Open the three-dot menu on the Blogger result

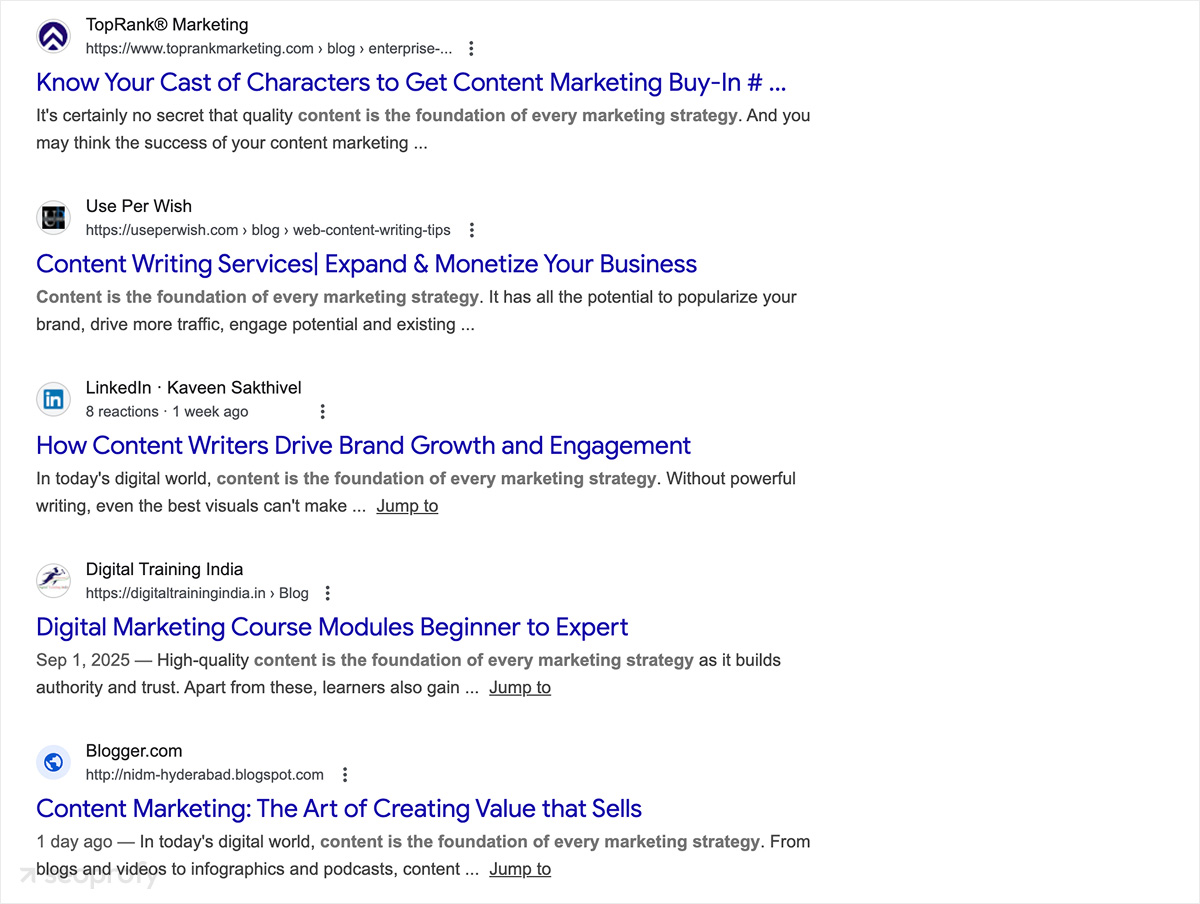point(345,774)
